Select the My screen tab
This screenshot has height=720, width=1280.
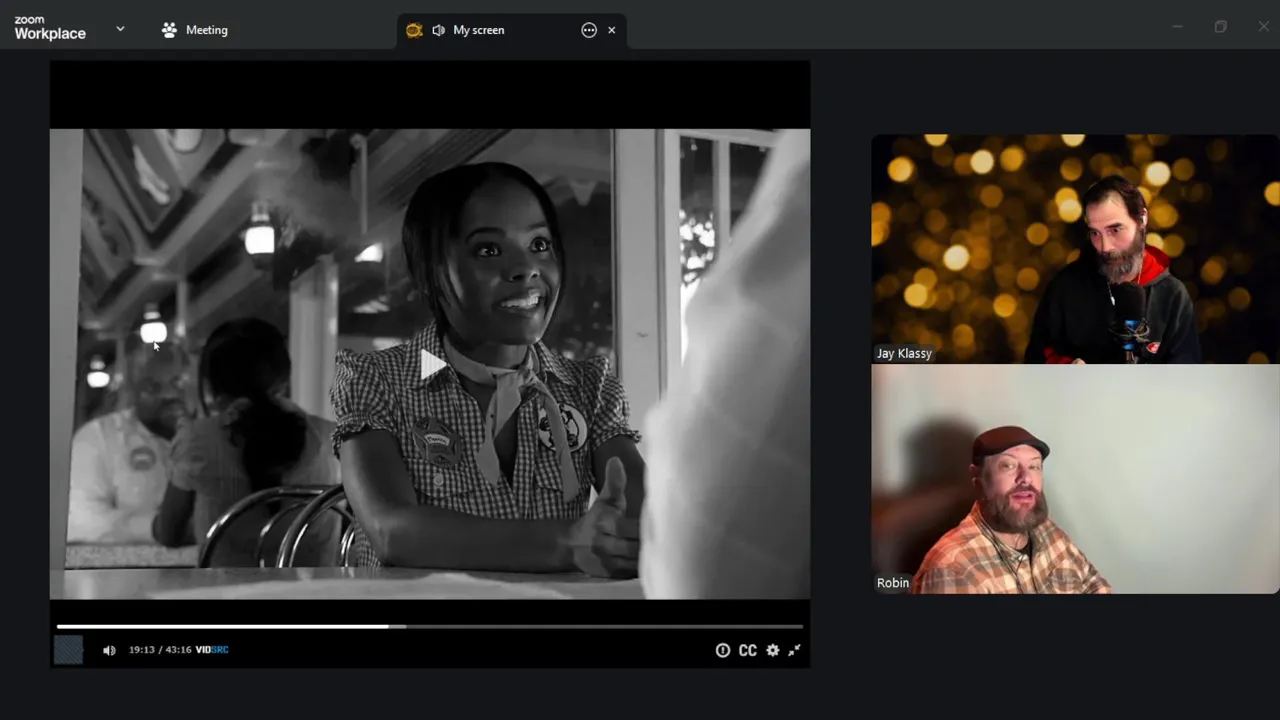click(x=511, y=30)
